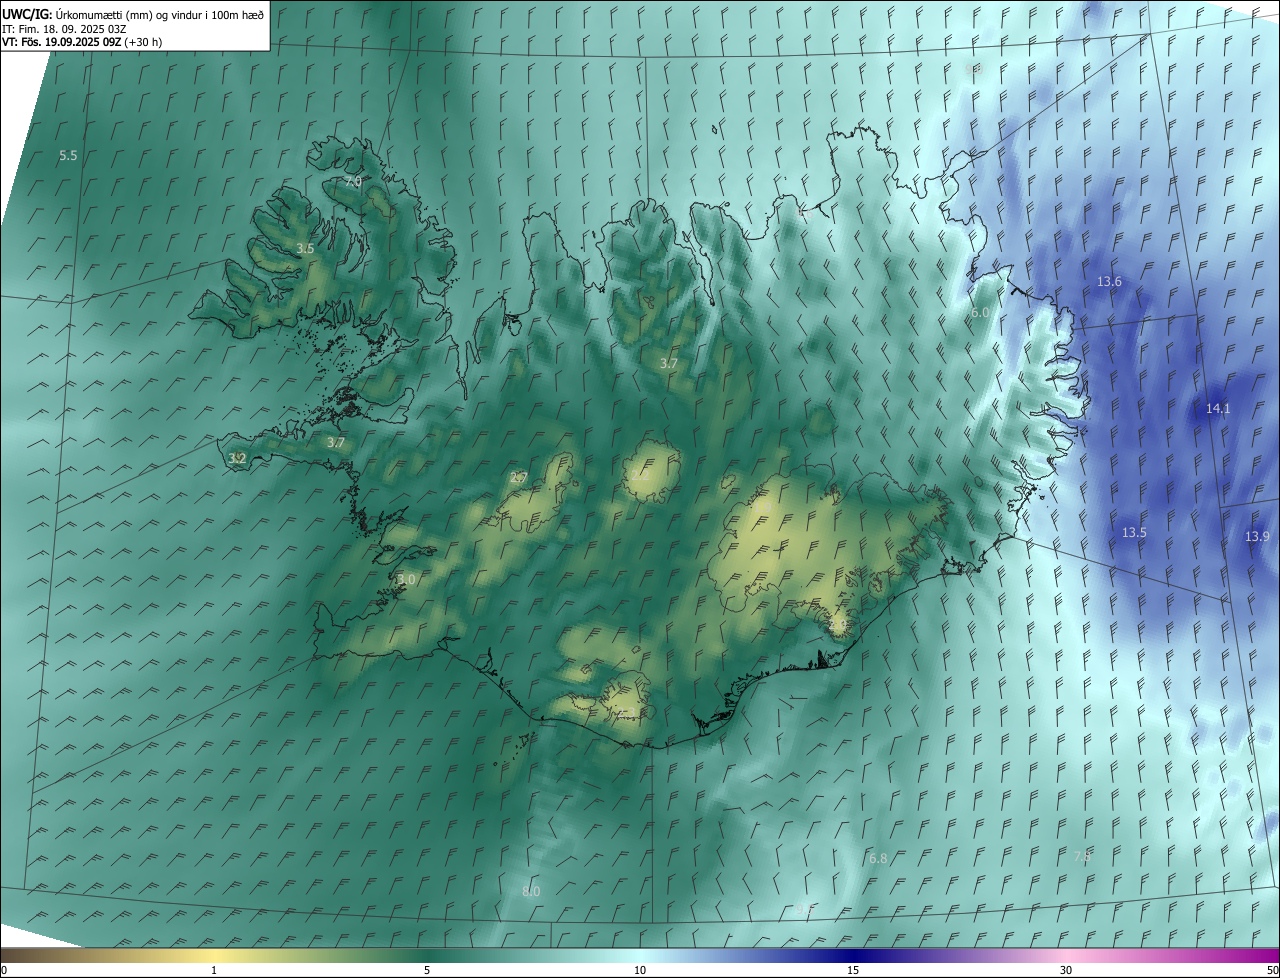Viewport: 1280px width, 978px height.
Task: Click the valid time line 'VT: Fös. 19.09.2025 09Z (+30 h)'
Action: 82,42
